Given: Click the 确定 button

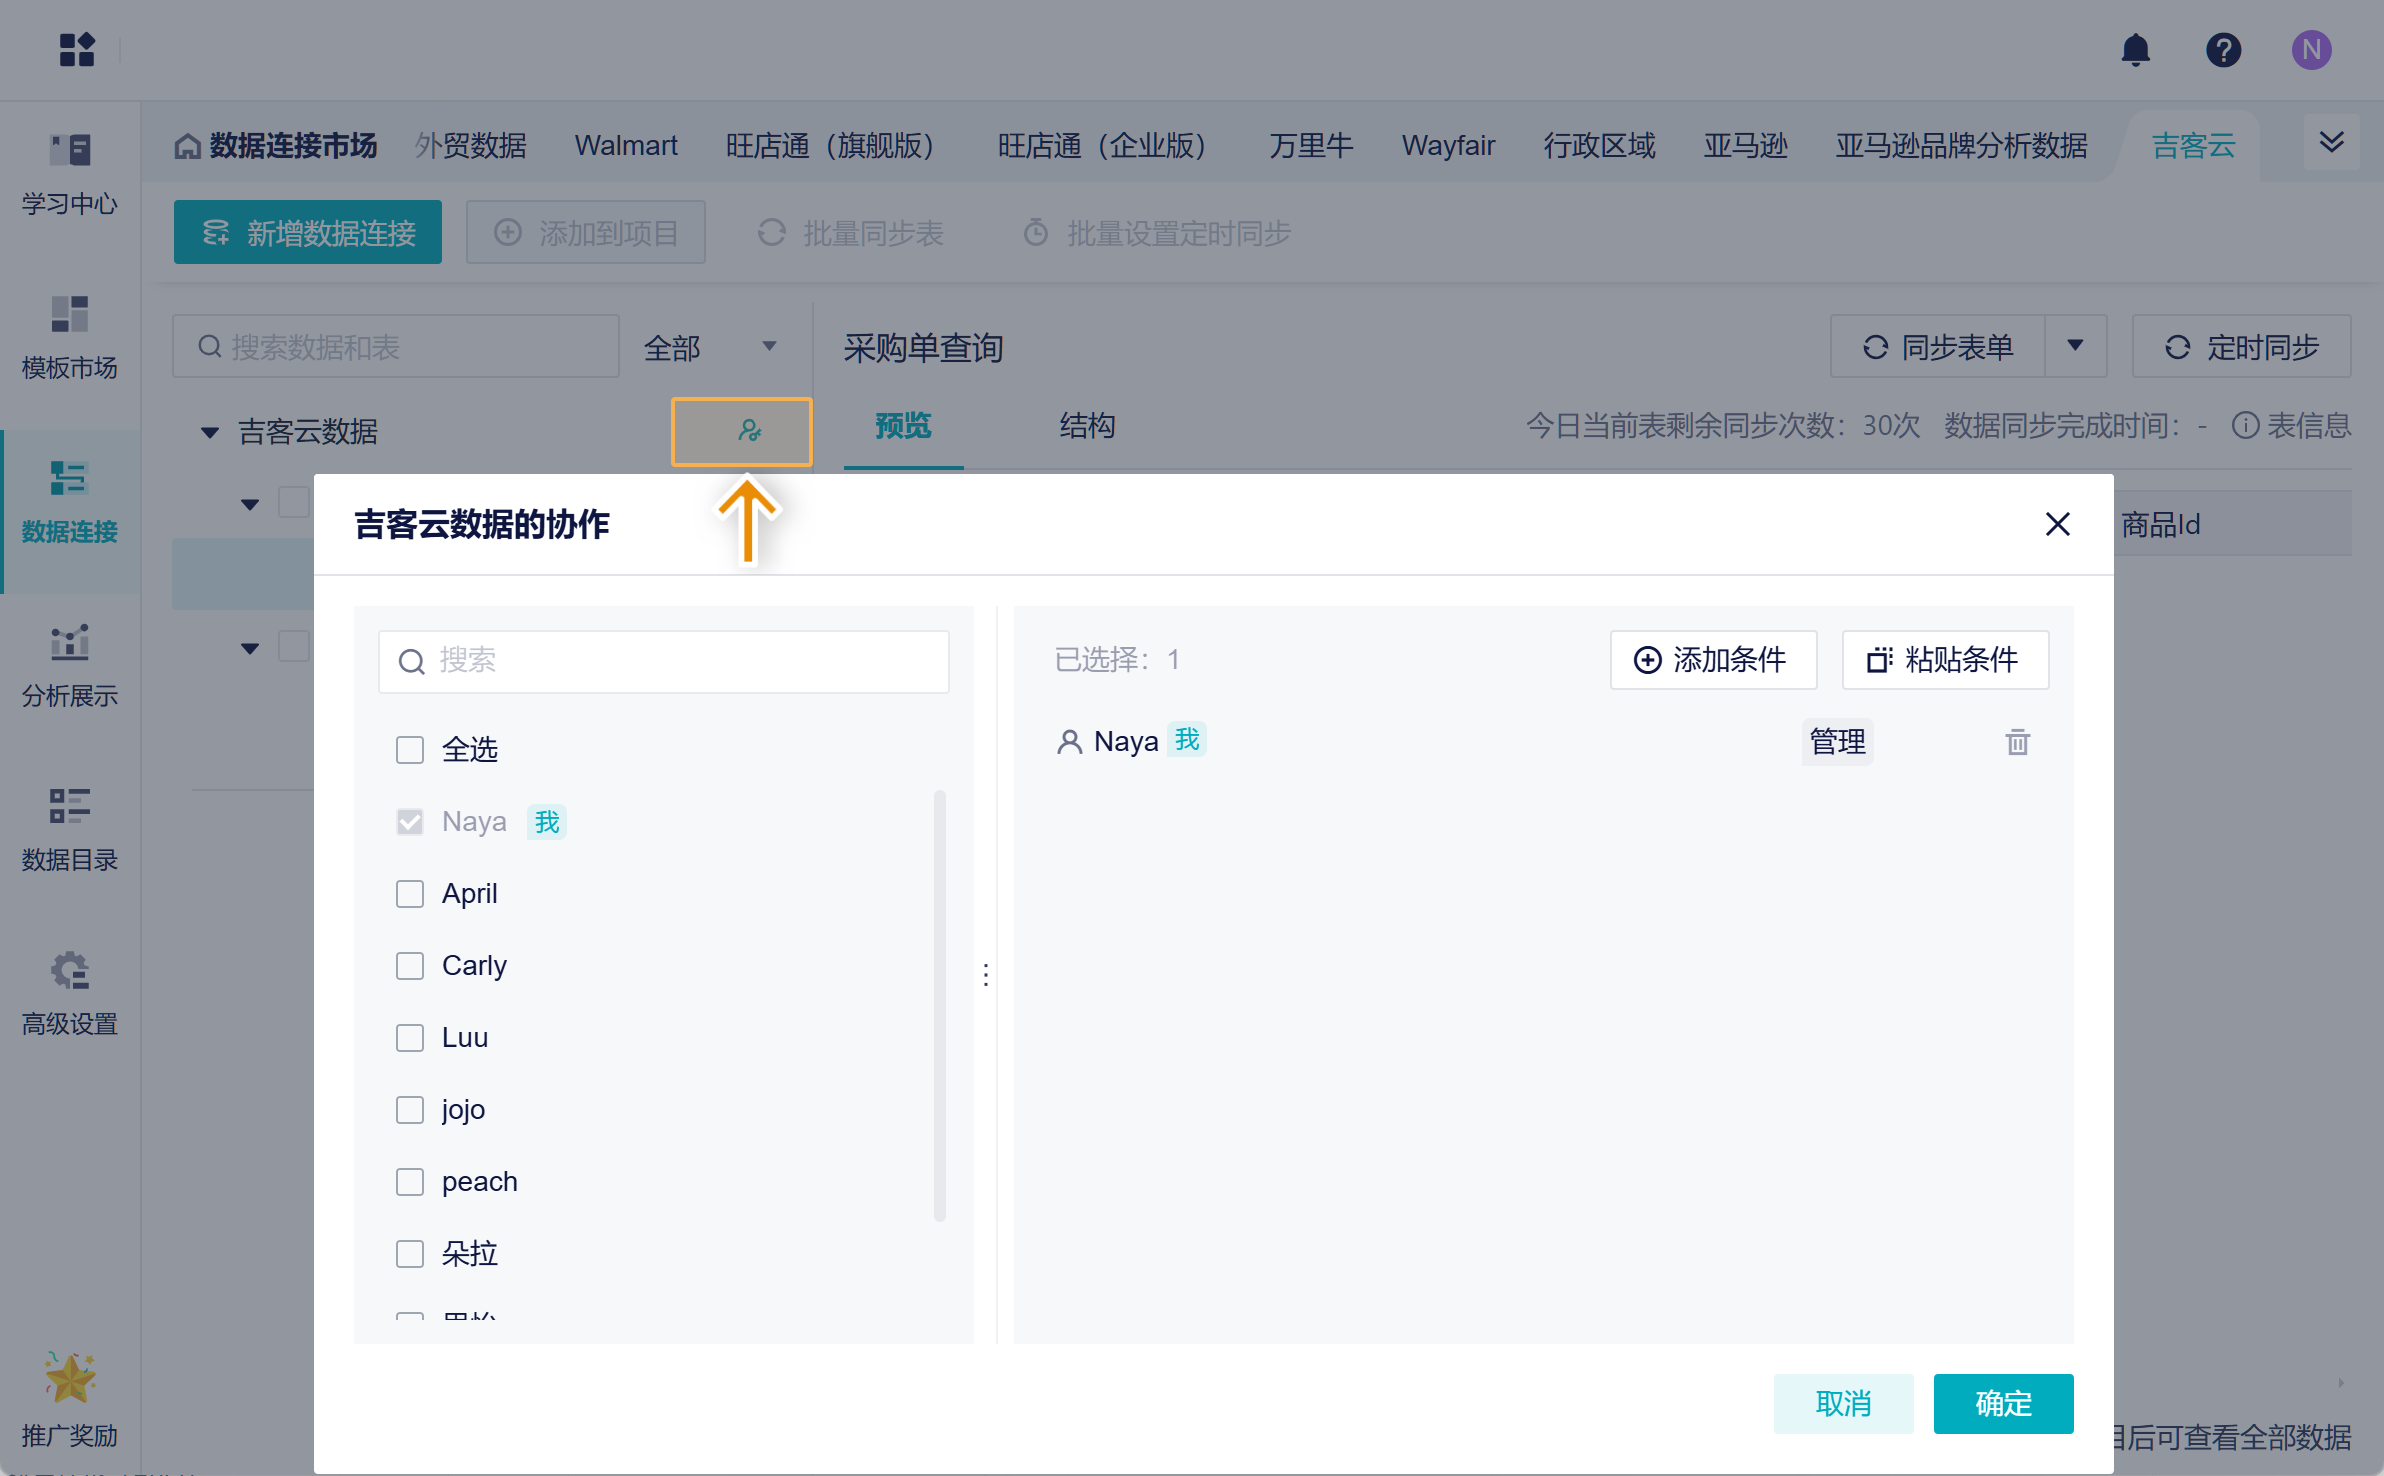Looking at the screenshot, I should pyautogui.click(x=2002, y=1403).
